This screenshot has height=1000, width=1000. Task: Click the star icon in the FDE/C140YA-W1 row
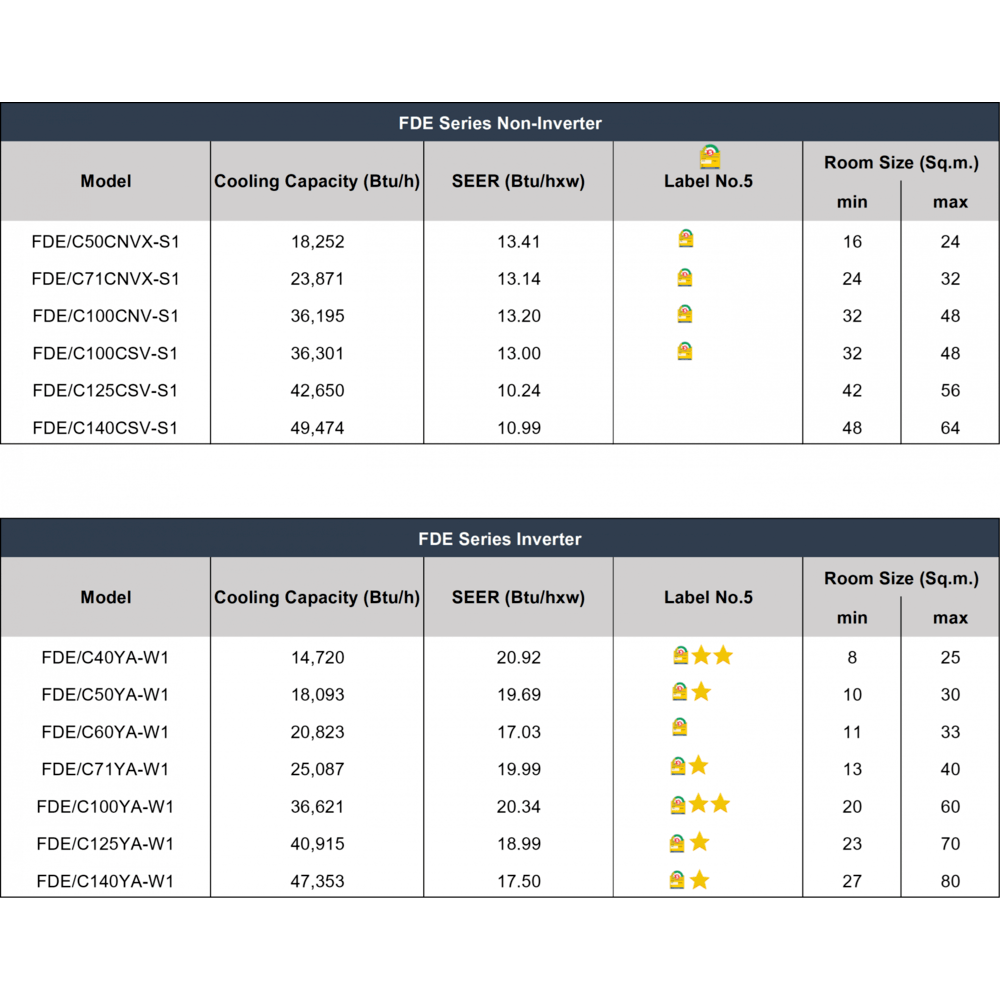coord(700,880)
